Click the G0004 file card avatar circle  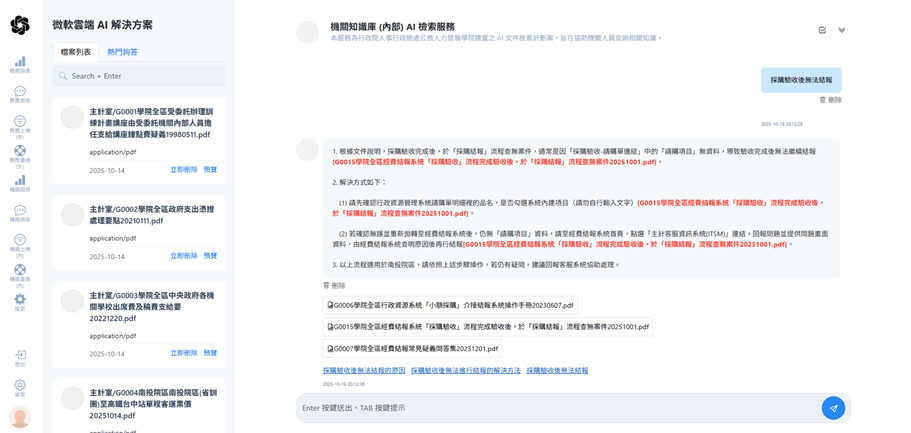click(x=73, y=398)
